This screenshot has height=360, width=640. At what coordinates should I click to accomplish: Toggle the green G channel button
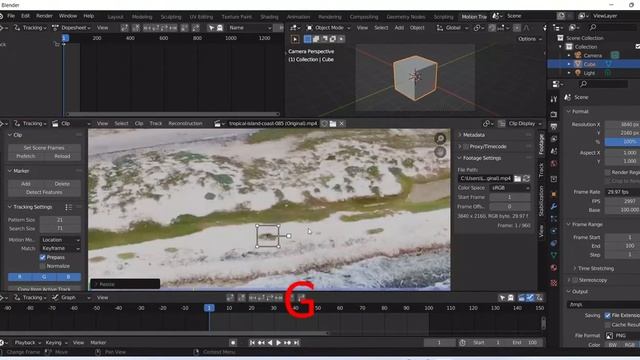44,277
